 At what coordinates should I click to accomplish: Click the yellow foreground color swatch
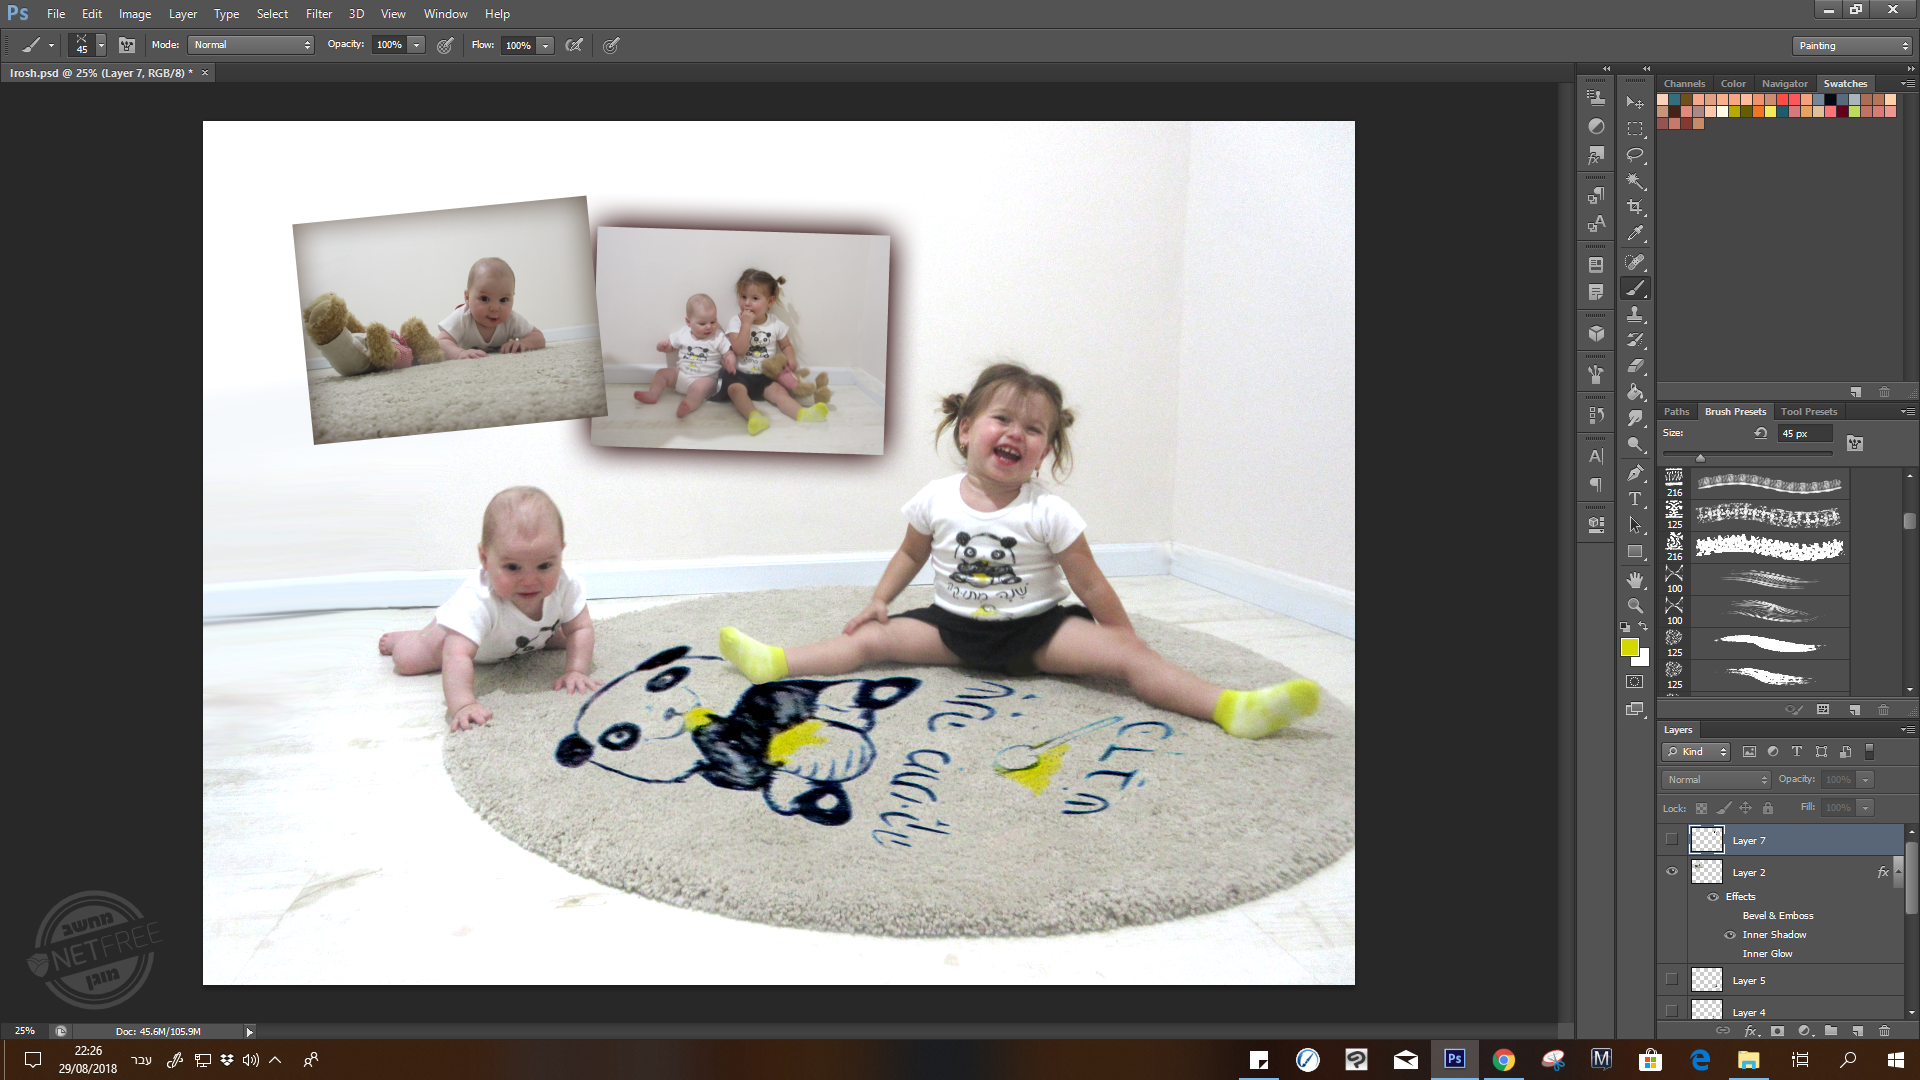[x=1629, y=647]
